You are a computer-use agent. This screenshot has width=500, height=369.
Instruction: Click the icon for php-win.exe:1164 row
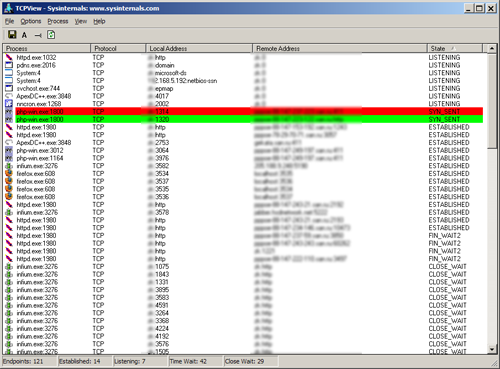(x=9, y=158)
